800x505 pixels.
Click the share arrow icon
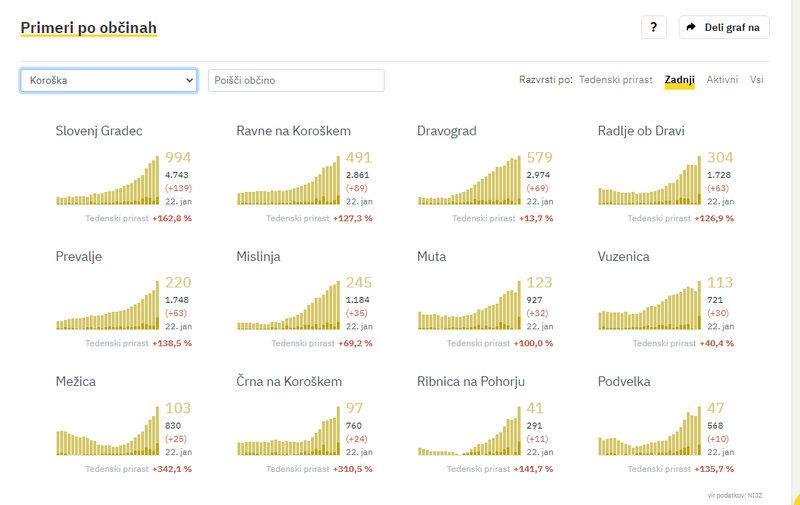692,28
